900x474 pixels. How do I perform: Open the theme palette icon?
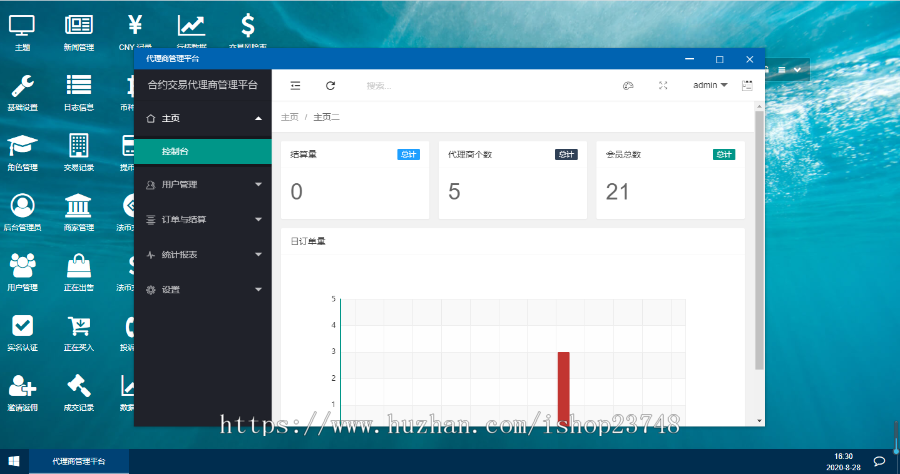pos(628,86)
